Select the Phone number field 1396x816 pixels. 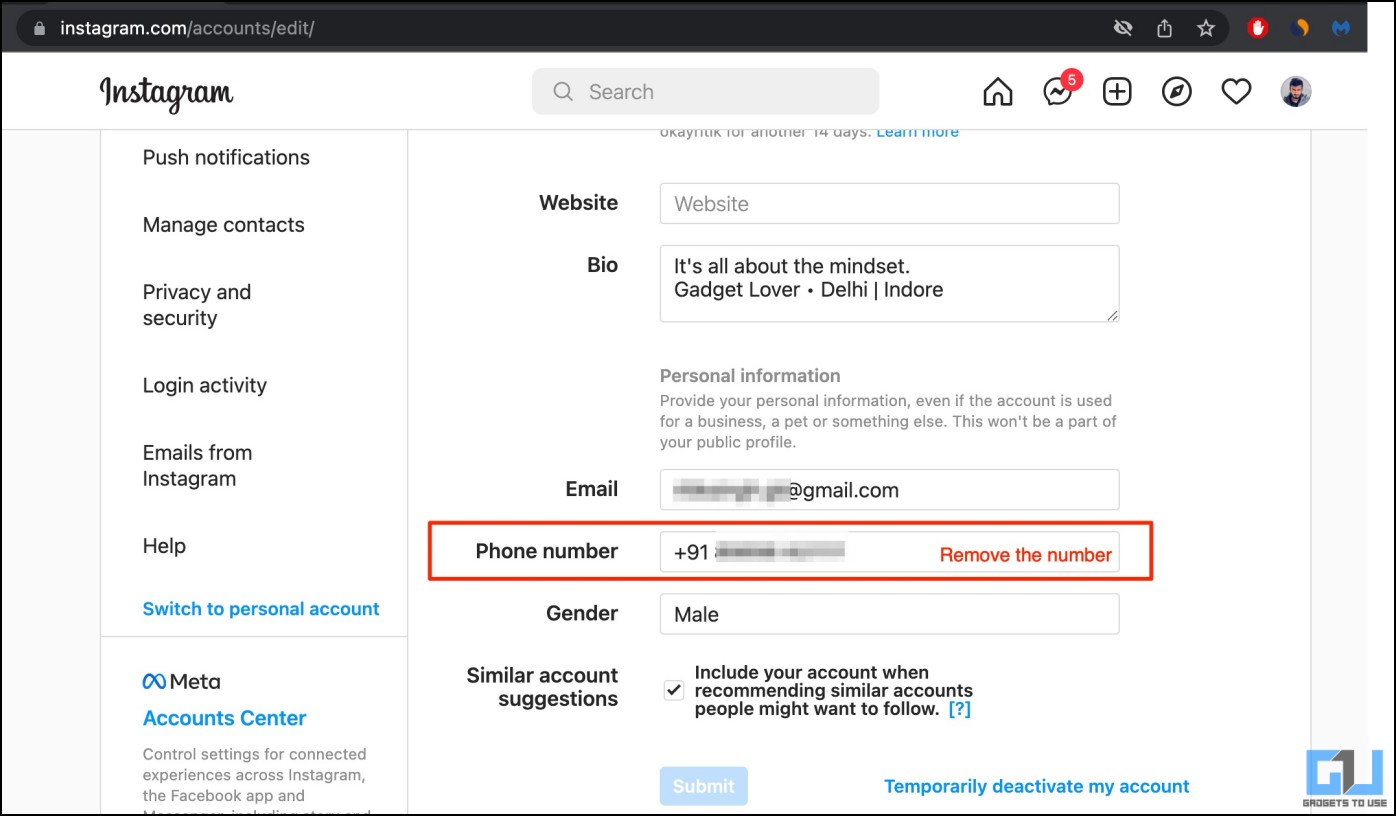point(889,552)
